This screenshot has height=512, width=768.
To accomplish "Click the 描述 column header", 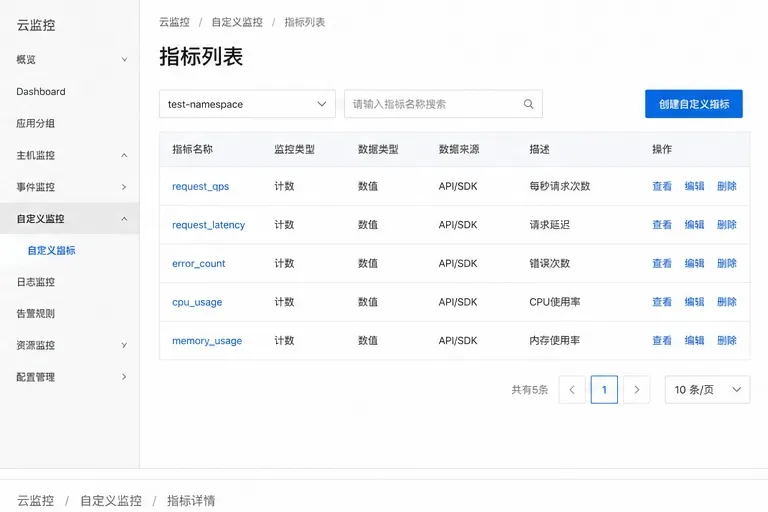I will click(539, 149).
